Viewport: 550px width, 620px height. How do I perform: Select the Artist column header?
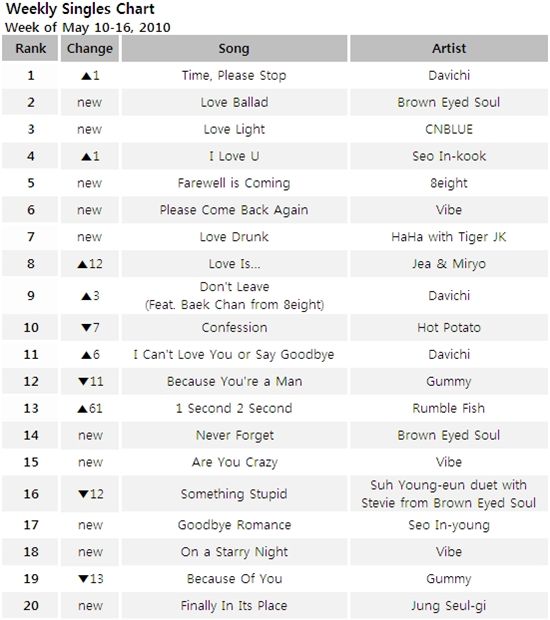[449, 48]
